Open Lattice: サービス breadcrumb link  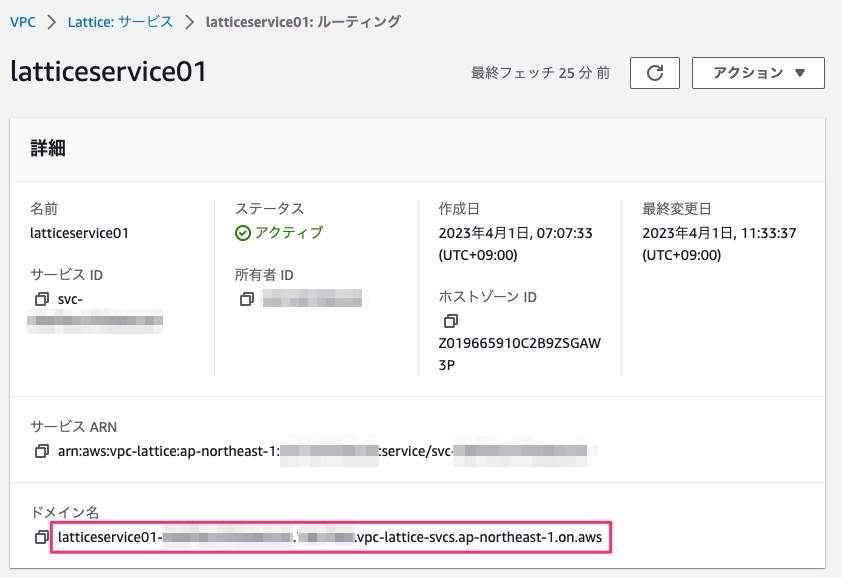click(x=120, y=22)
